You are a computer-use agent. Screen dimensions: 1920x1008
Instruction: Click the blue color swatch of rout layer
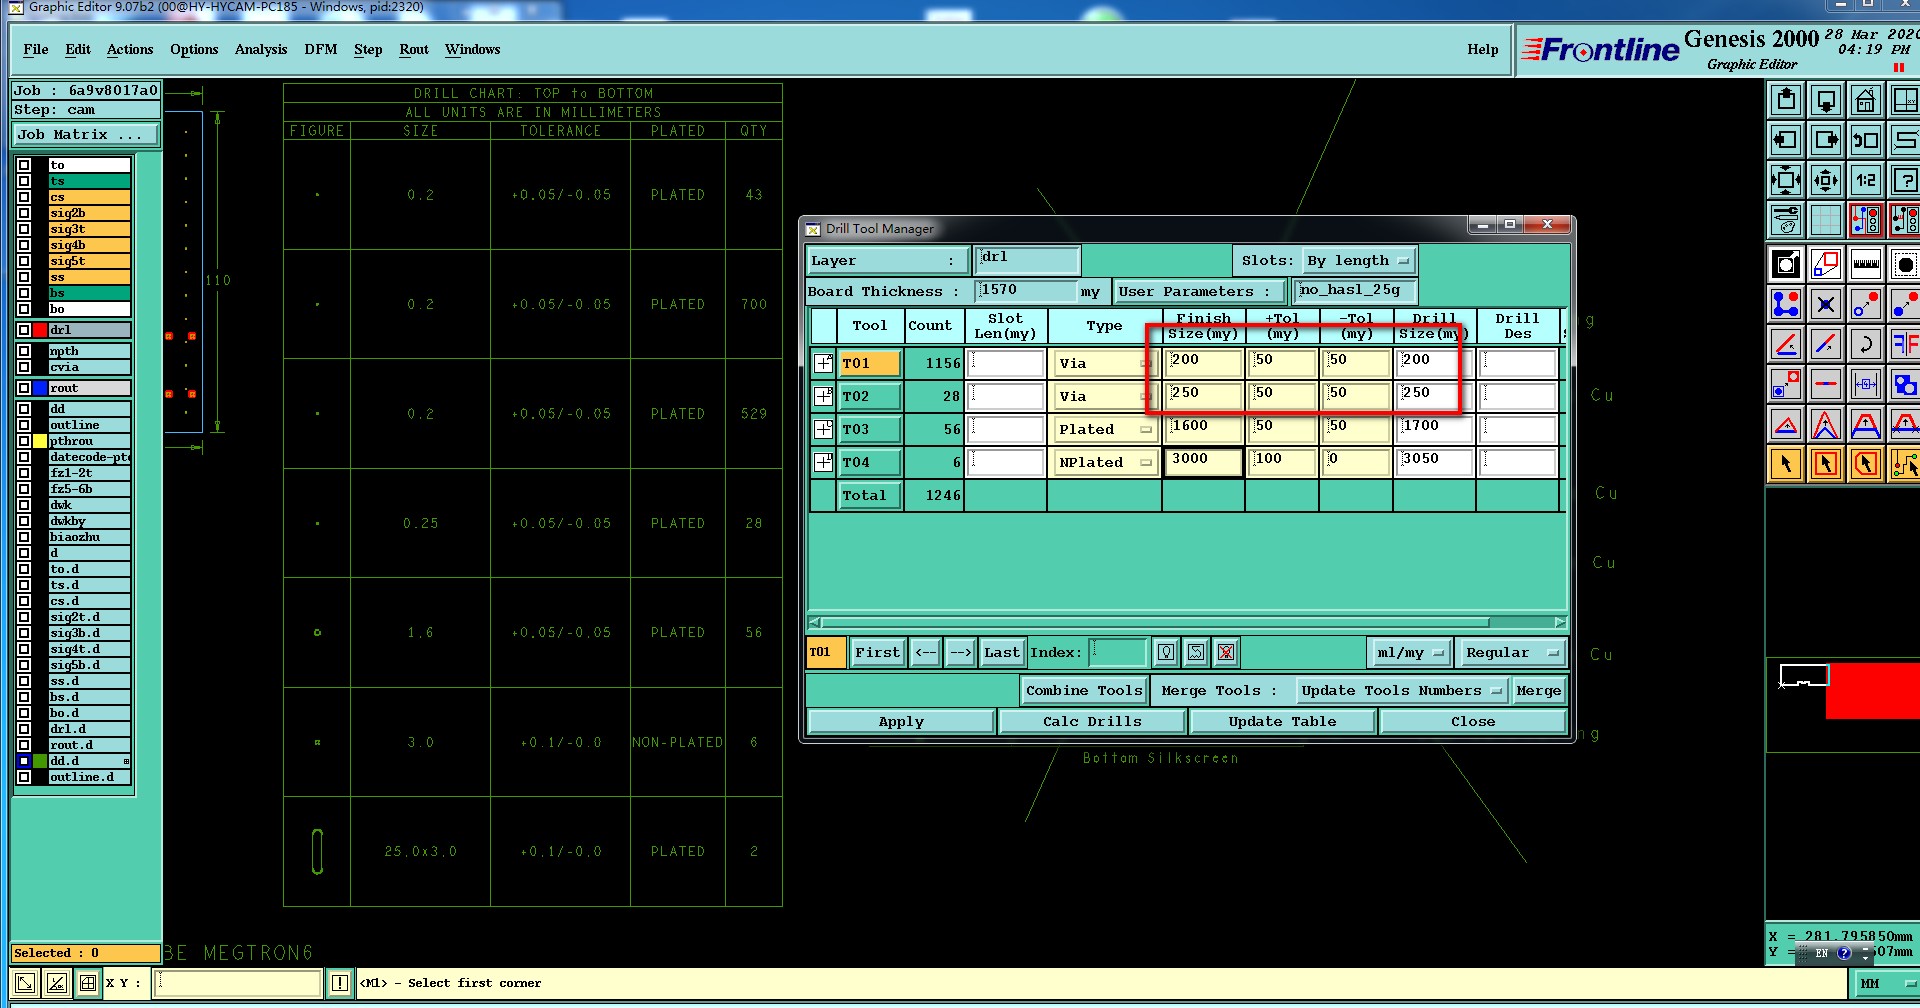click(x=40, y=388)
